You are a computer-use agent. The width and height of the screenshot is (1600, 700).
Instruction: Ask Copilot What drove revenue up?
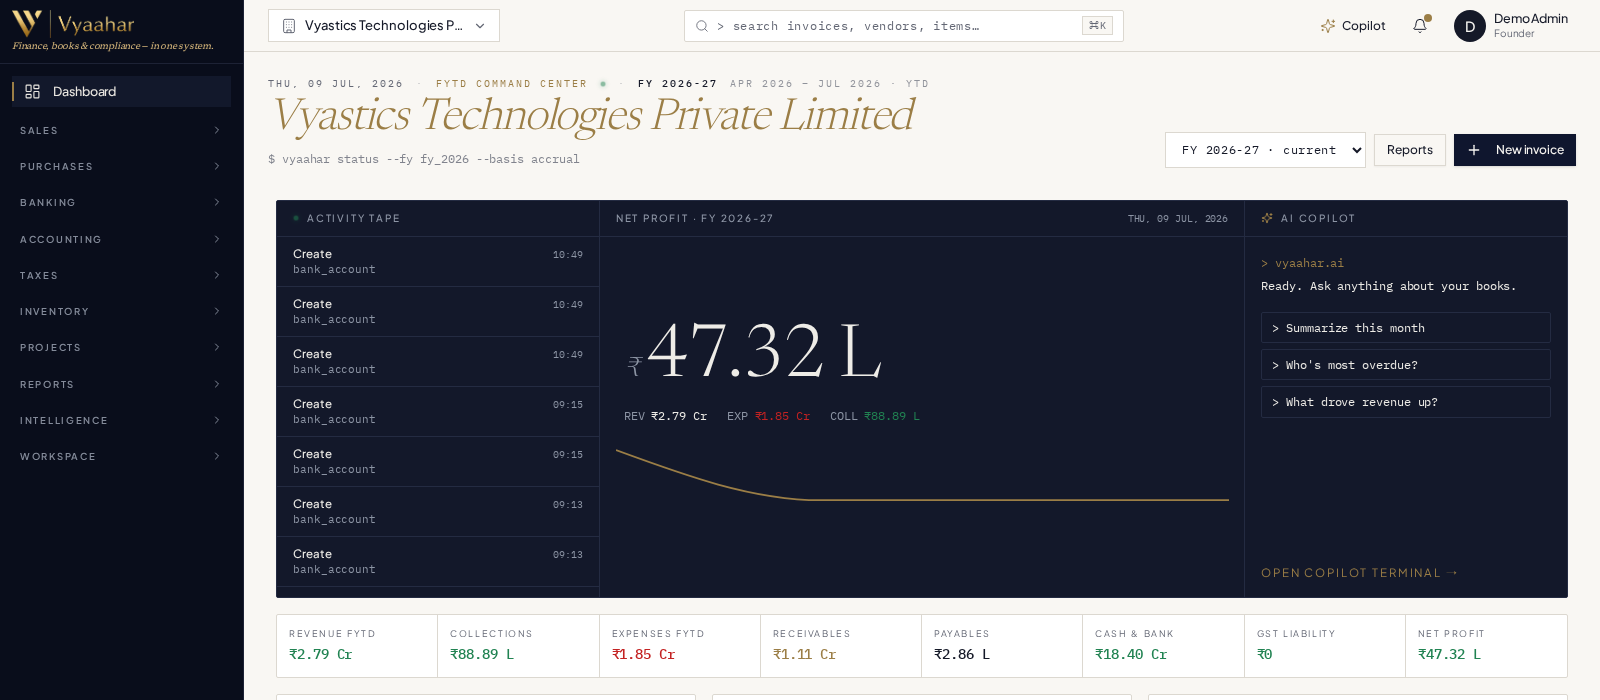1406,402
